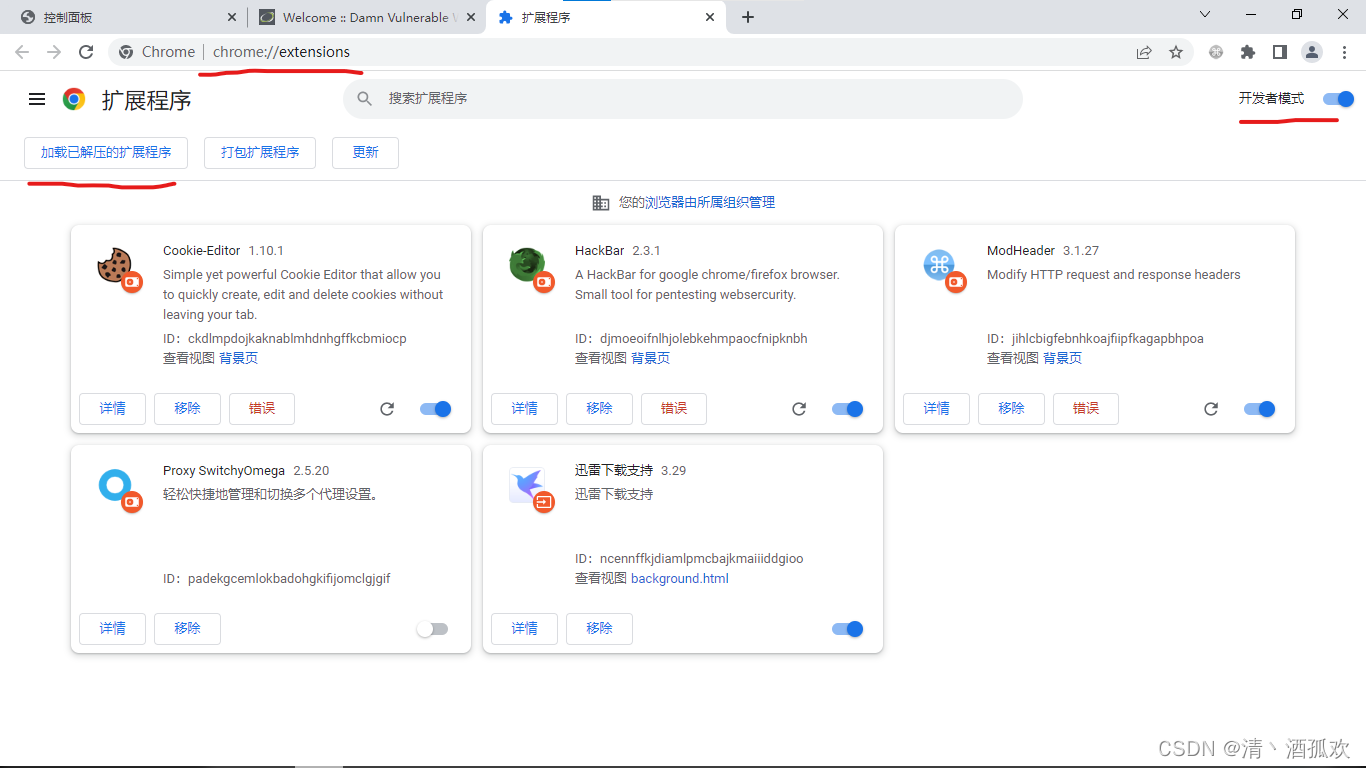Click 移除 for Proxy SwitchyOmega
1366x768 pixels.
(187, 629)
